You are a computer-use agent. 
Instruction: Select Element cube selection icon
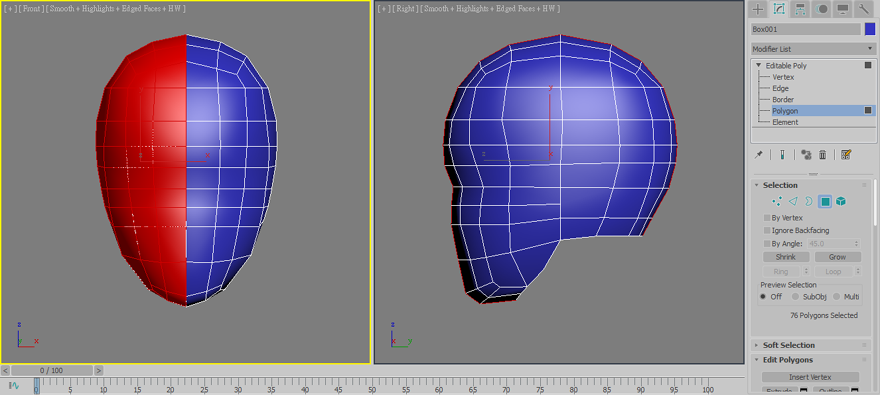841,201
